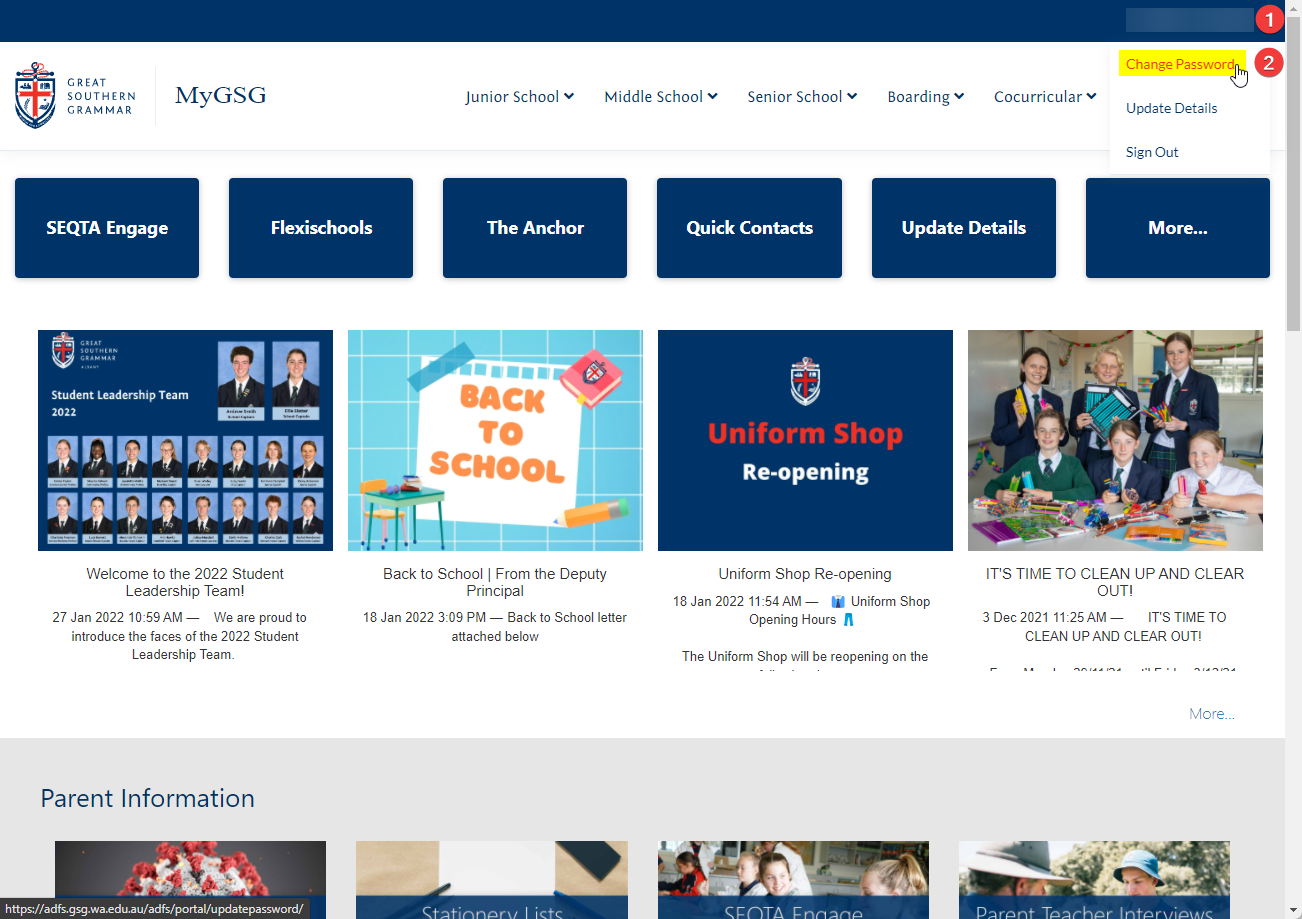
Task: Open Quick Contacts
Action: pos(749,227)
